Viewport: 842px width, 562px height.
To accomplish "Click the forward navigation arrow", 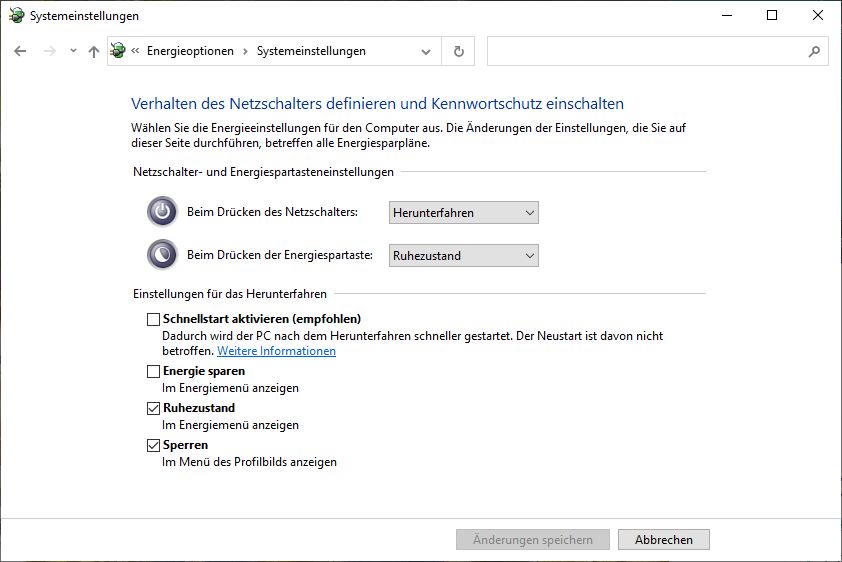I will [x=49, y=51].
